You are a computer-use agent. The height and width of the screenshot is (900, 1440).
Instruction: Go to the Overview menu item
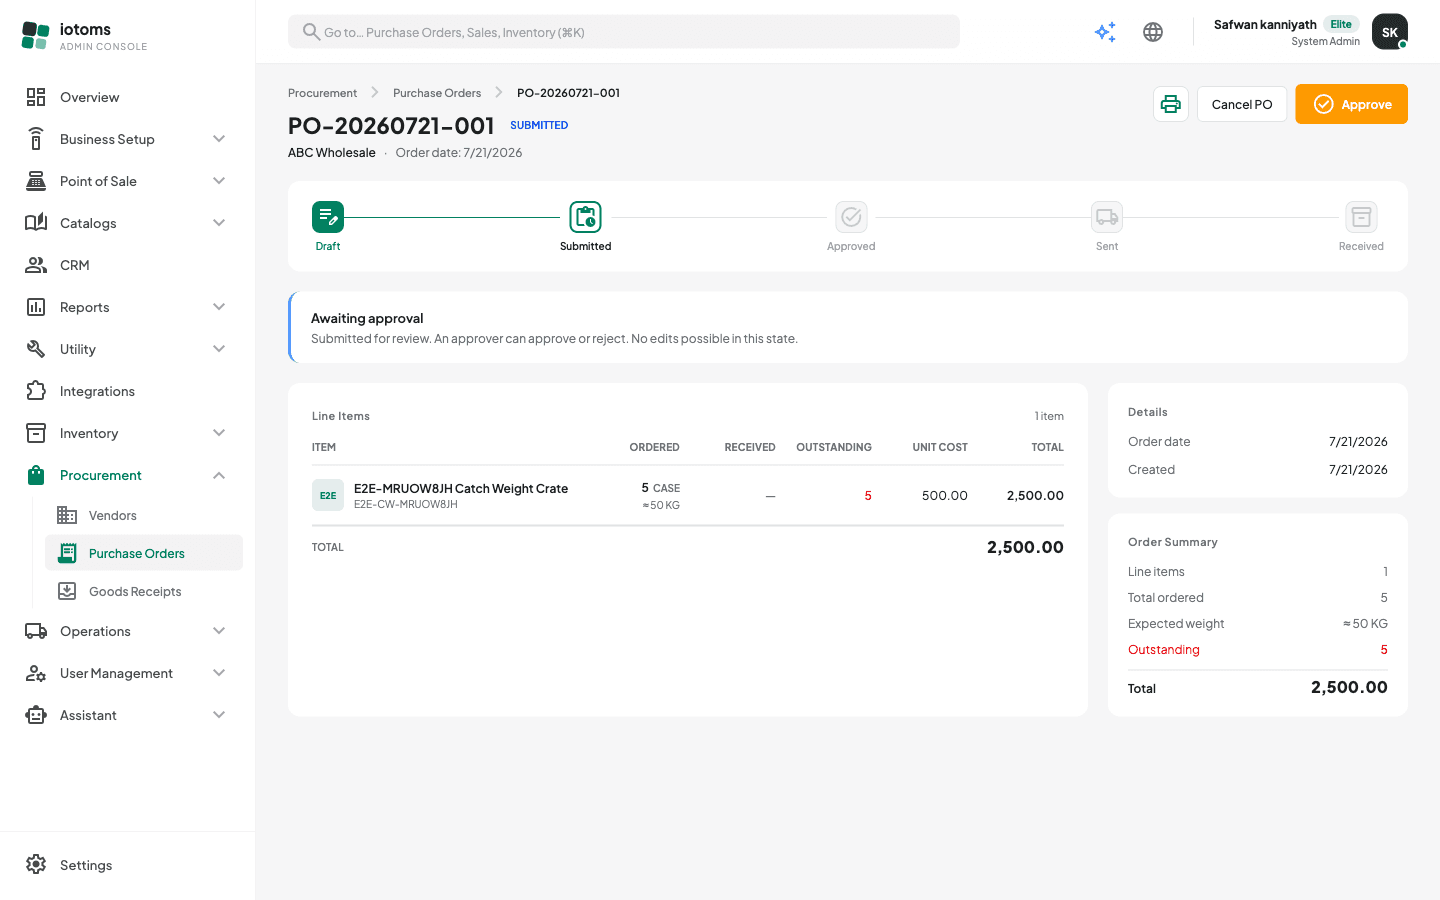pos(128,97)
